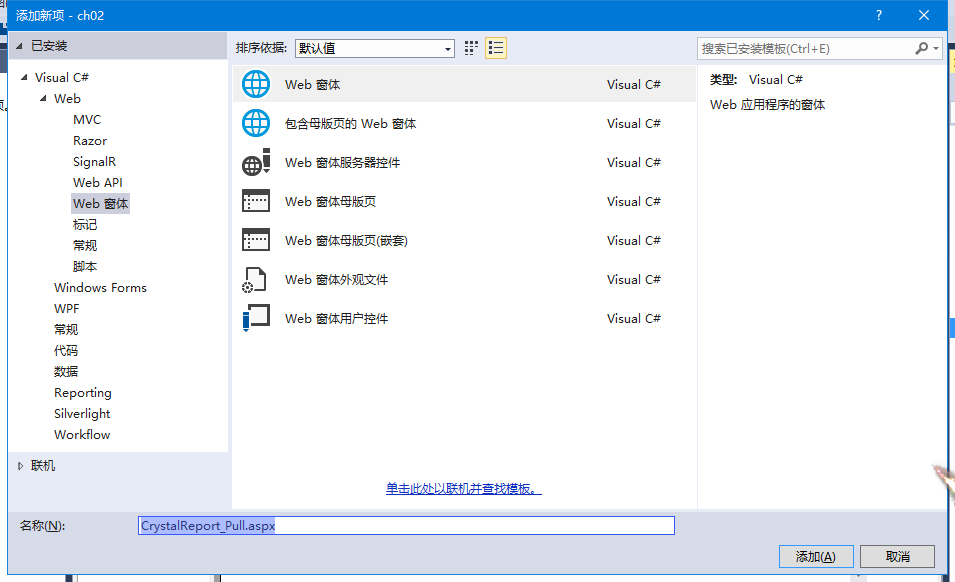955x582 pixels.
Task: Click the 已安装 header label
Action: [x=49, y=46]
